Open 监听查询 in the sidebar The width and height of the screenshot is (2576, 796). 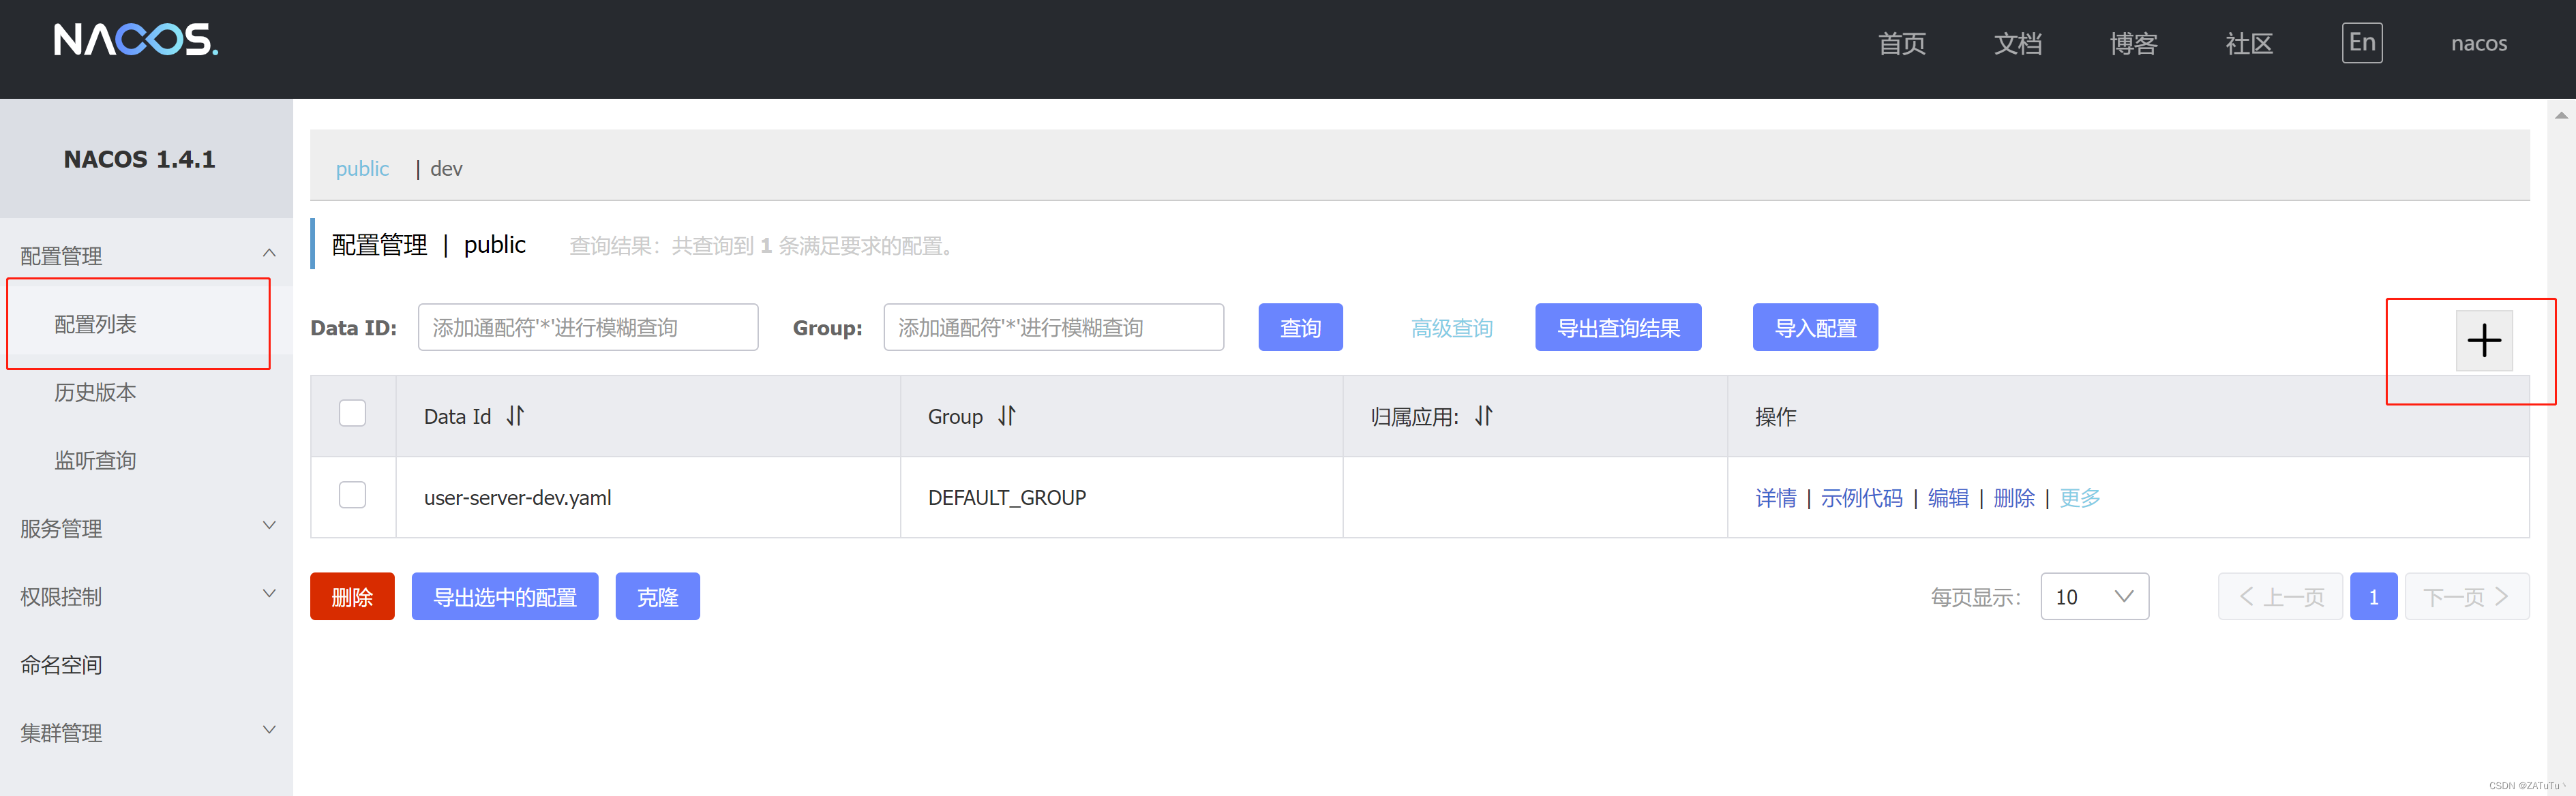coord(95,460)
